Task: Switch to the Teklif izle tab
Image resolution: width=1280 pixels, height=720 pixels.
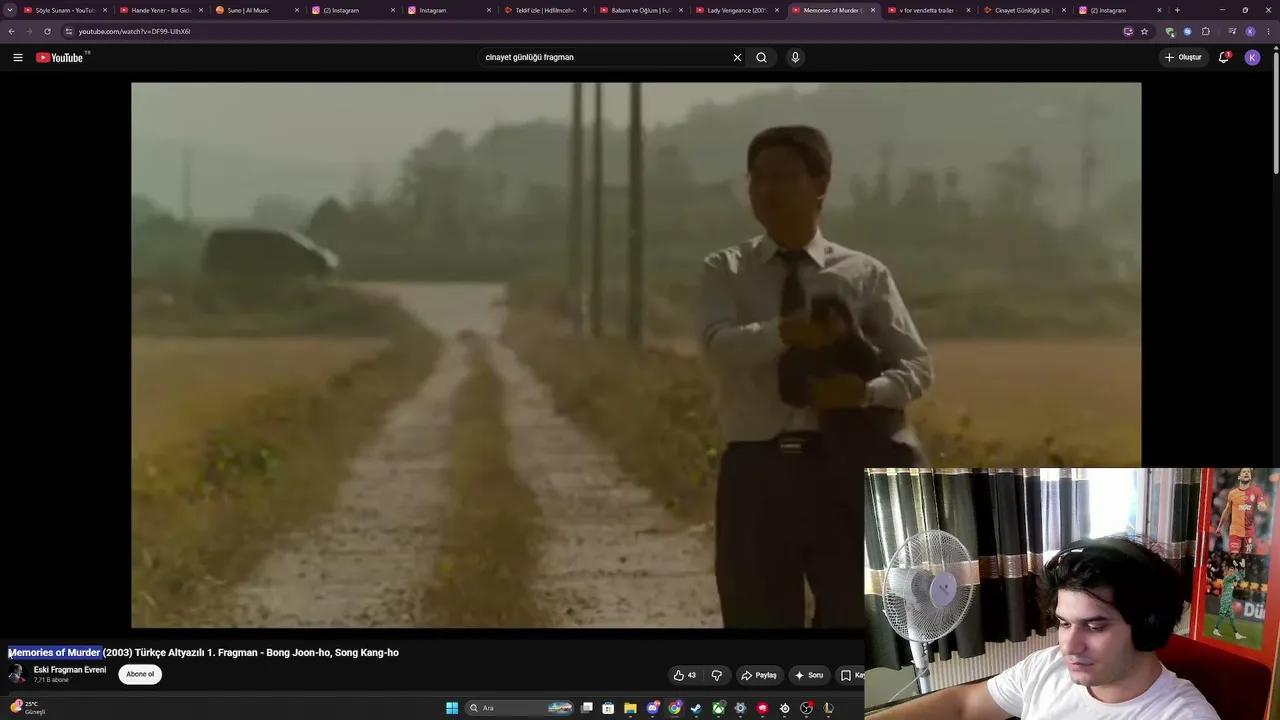Action: coord(544,10)
